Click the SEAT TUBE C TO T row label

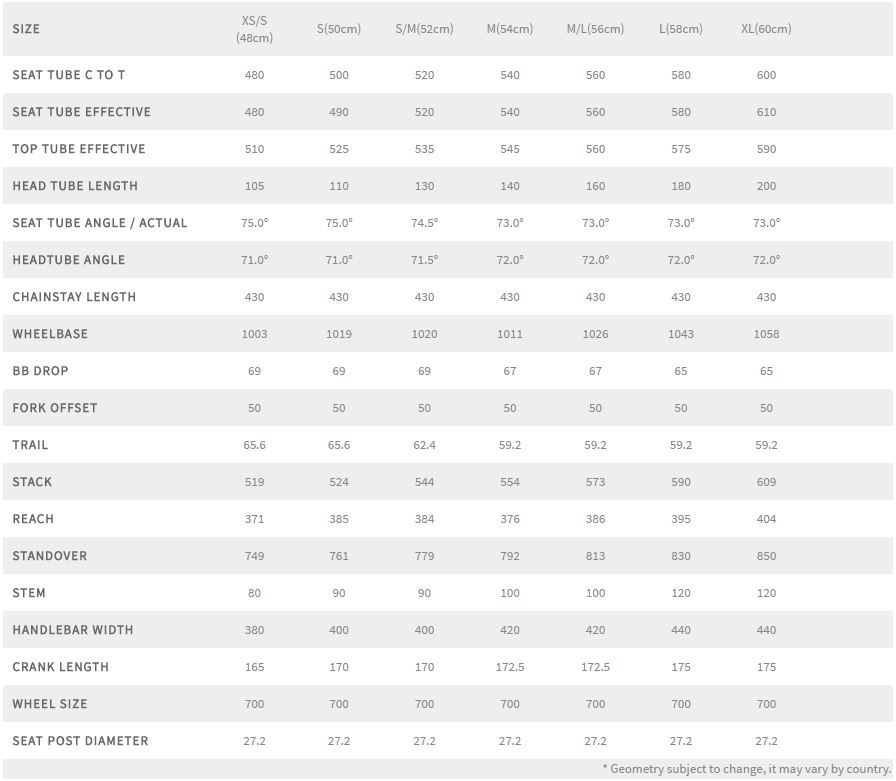coord(69,75)
